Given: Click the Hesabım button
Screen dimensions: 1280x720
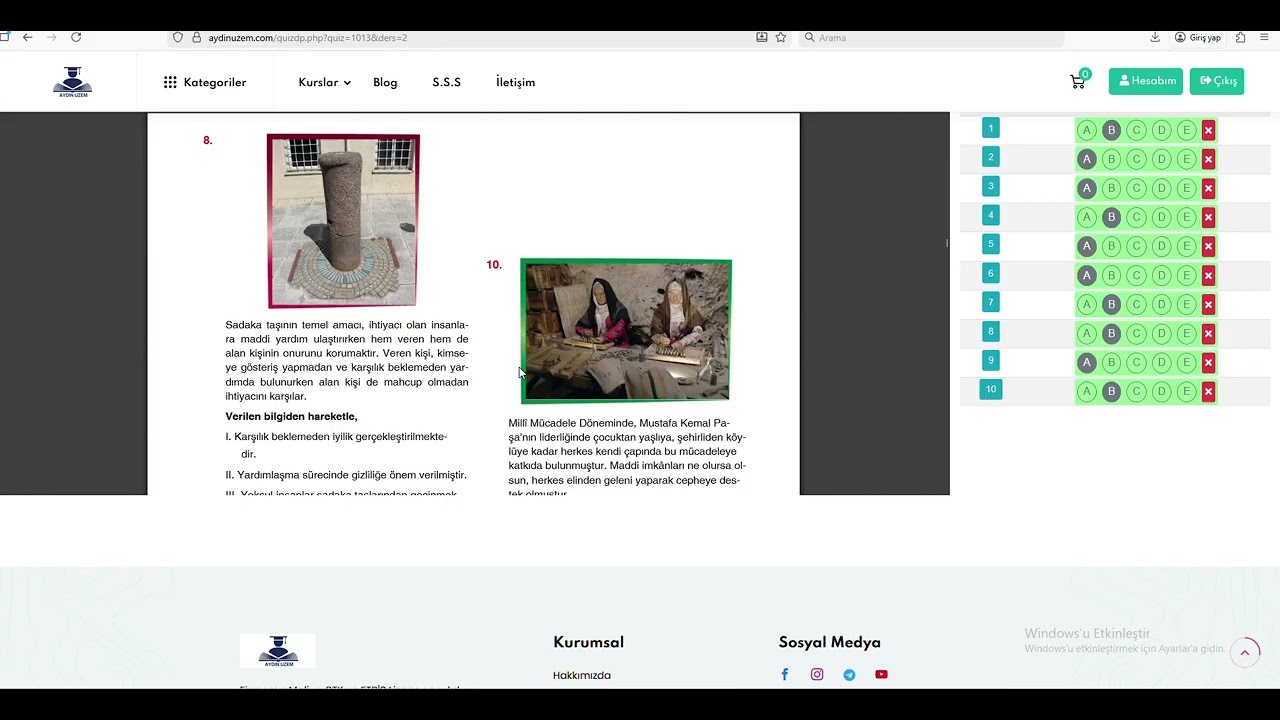Looking at the screenshot, I should coord(1146,81).
